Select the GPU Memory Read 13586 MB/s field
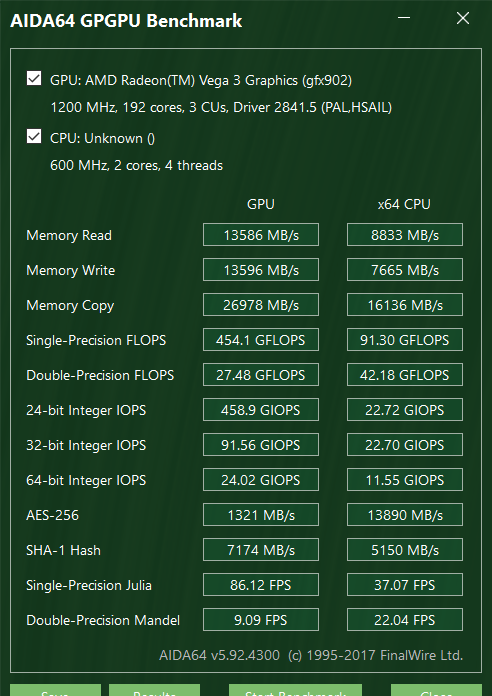Viewport: 492px width, 696px height. (261, 235)
